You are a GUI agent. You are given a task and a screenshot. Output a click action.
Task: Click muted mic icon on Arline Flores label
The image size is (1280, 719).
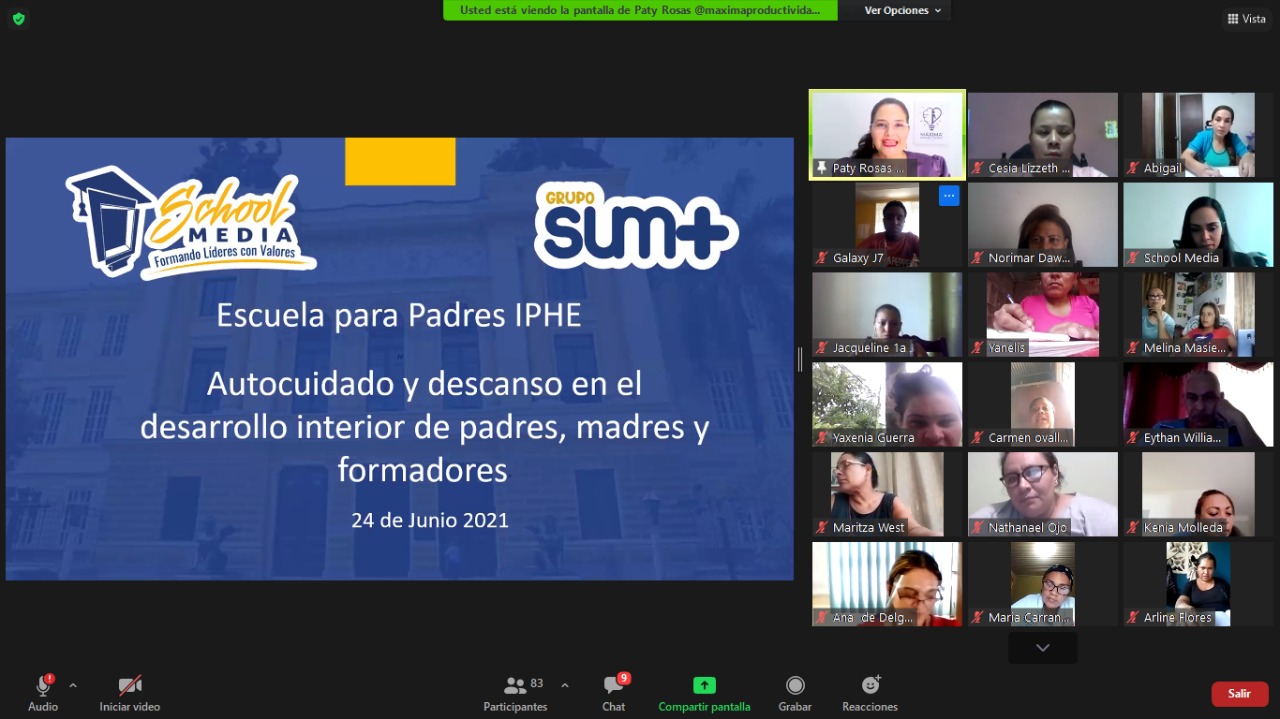click(x=1134, y=618)
